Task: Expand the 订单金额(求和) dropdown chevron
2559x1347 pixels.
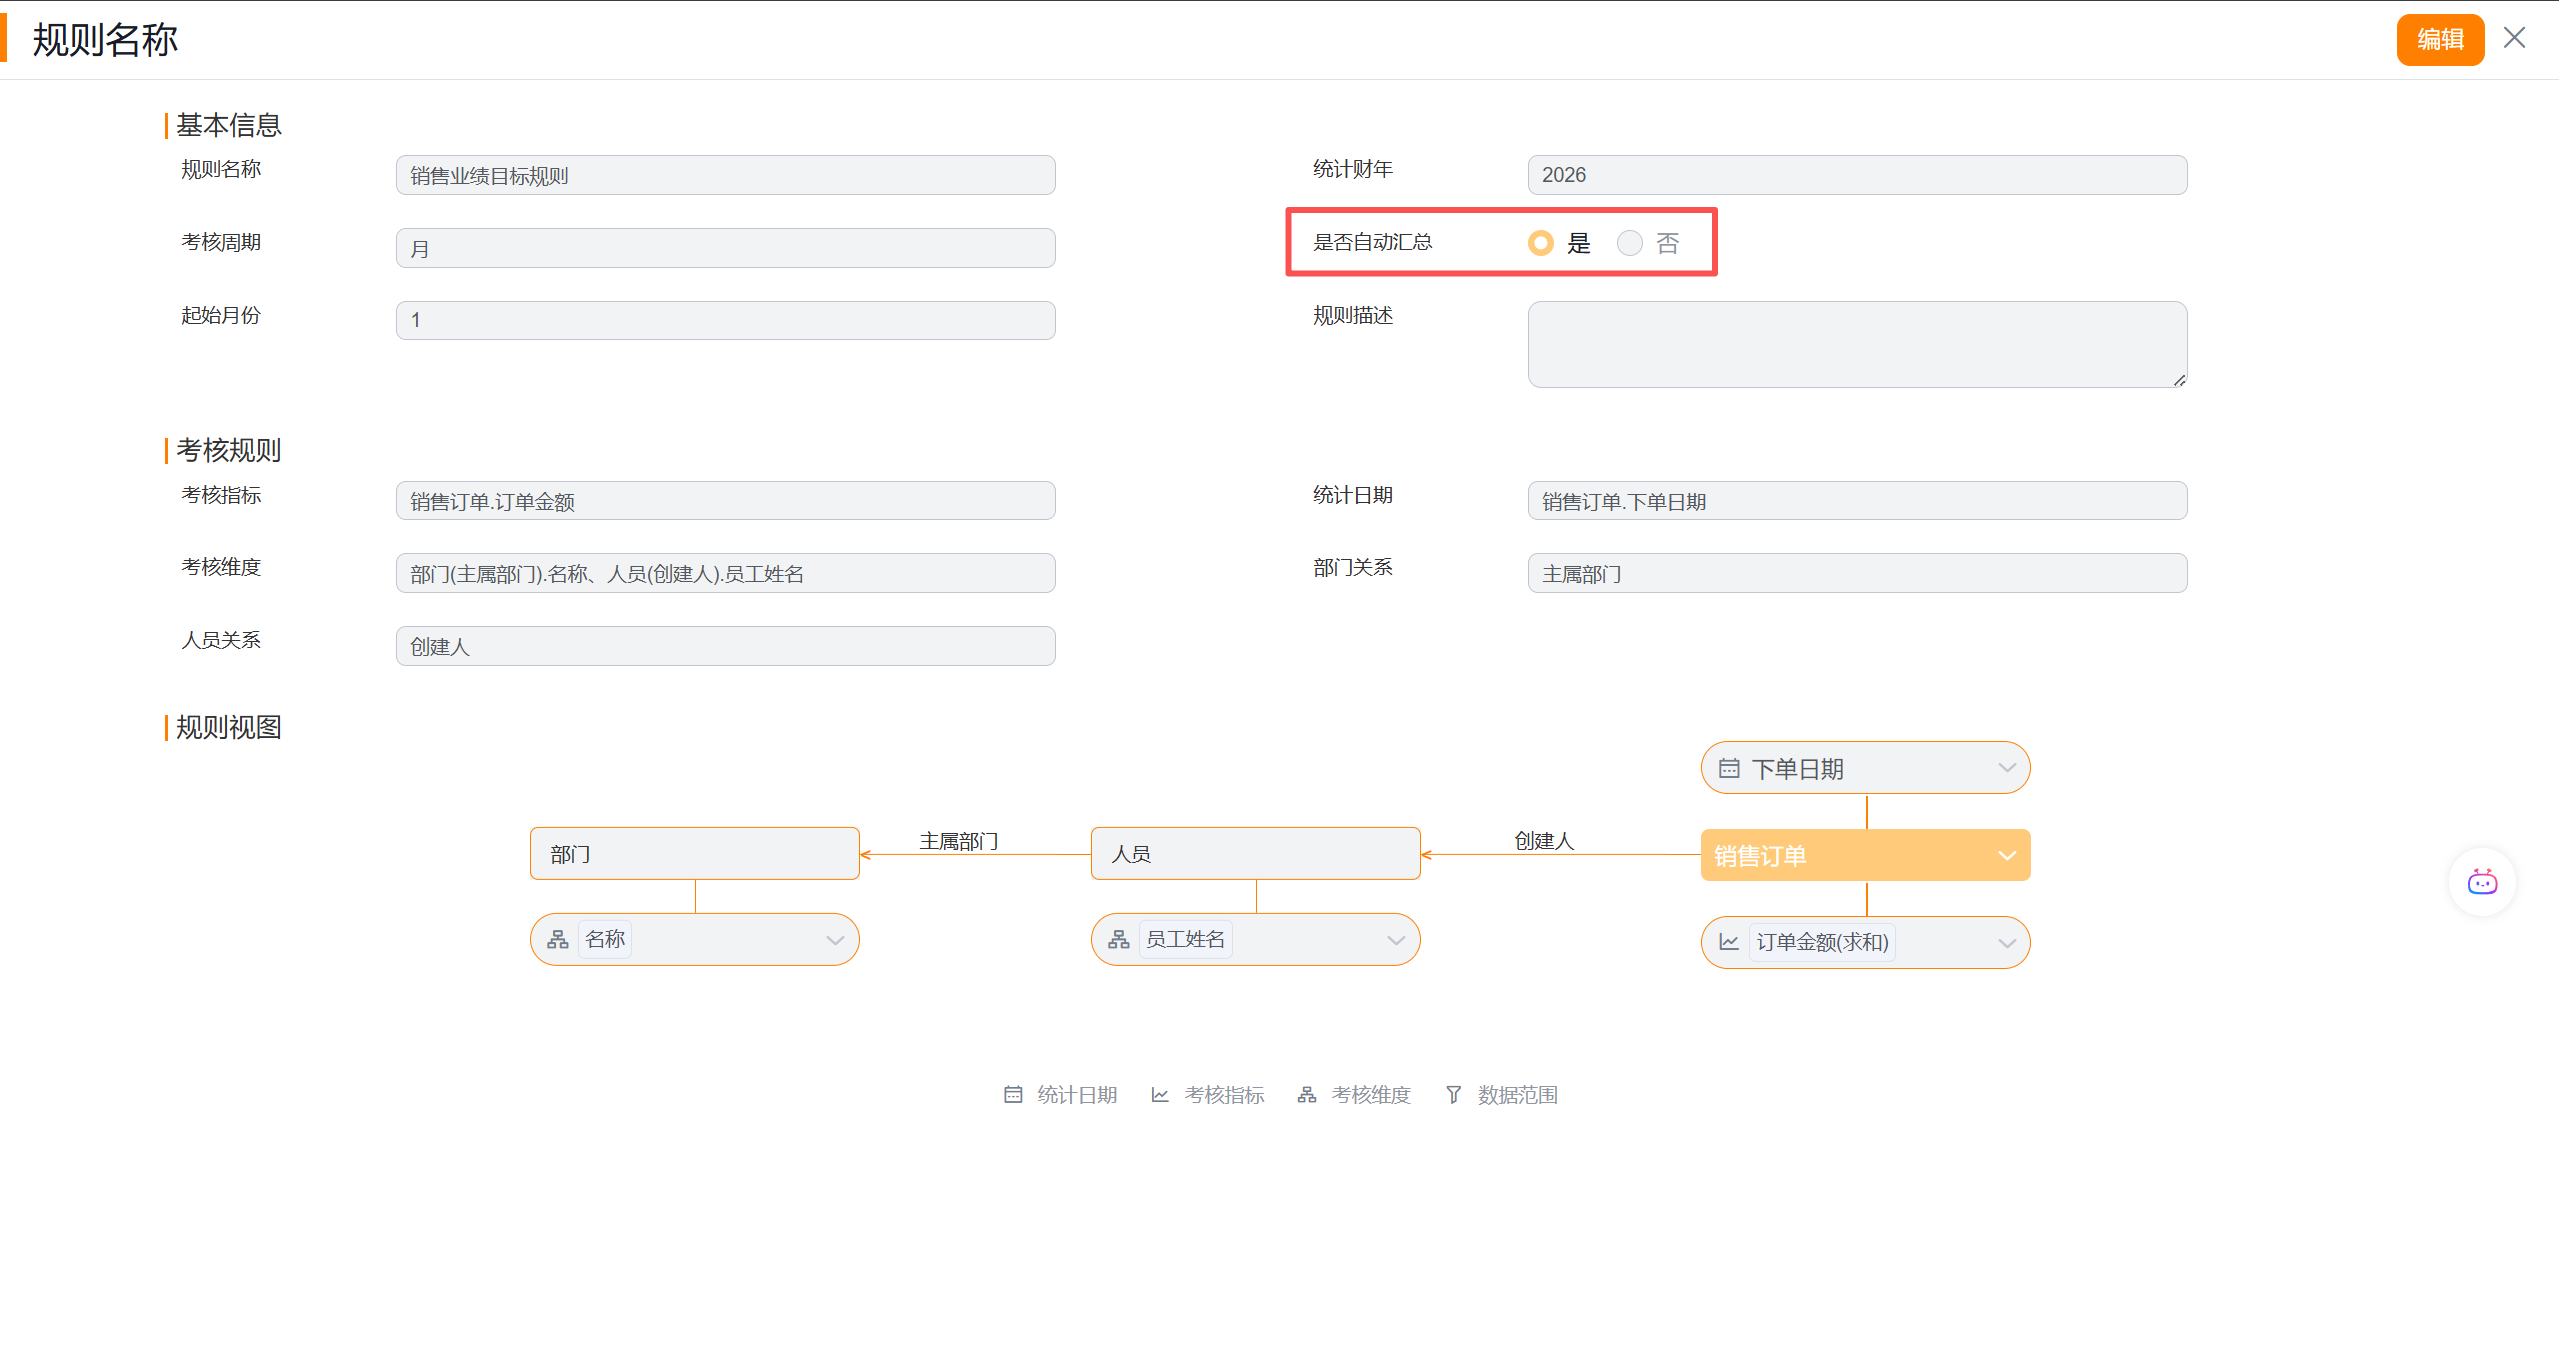Action: 2006,943
